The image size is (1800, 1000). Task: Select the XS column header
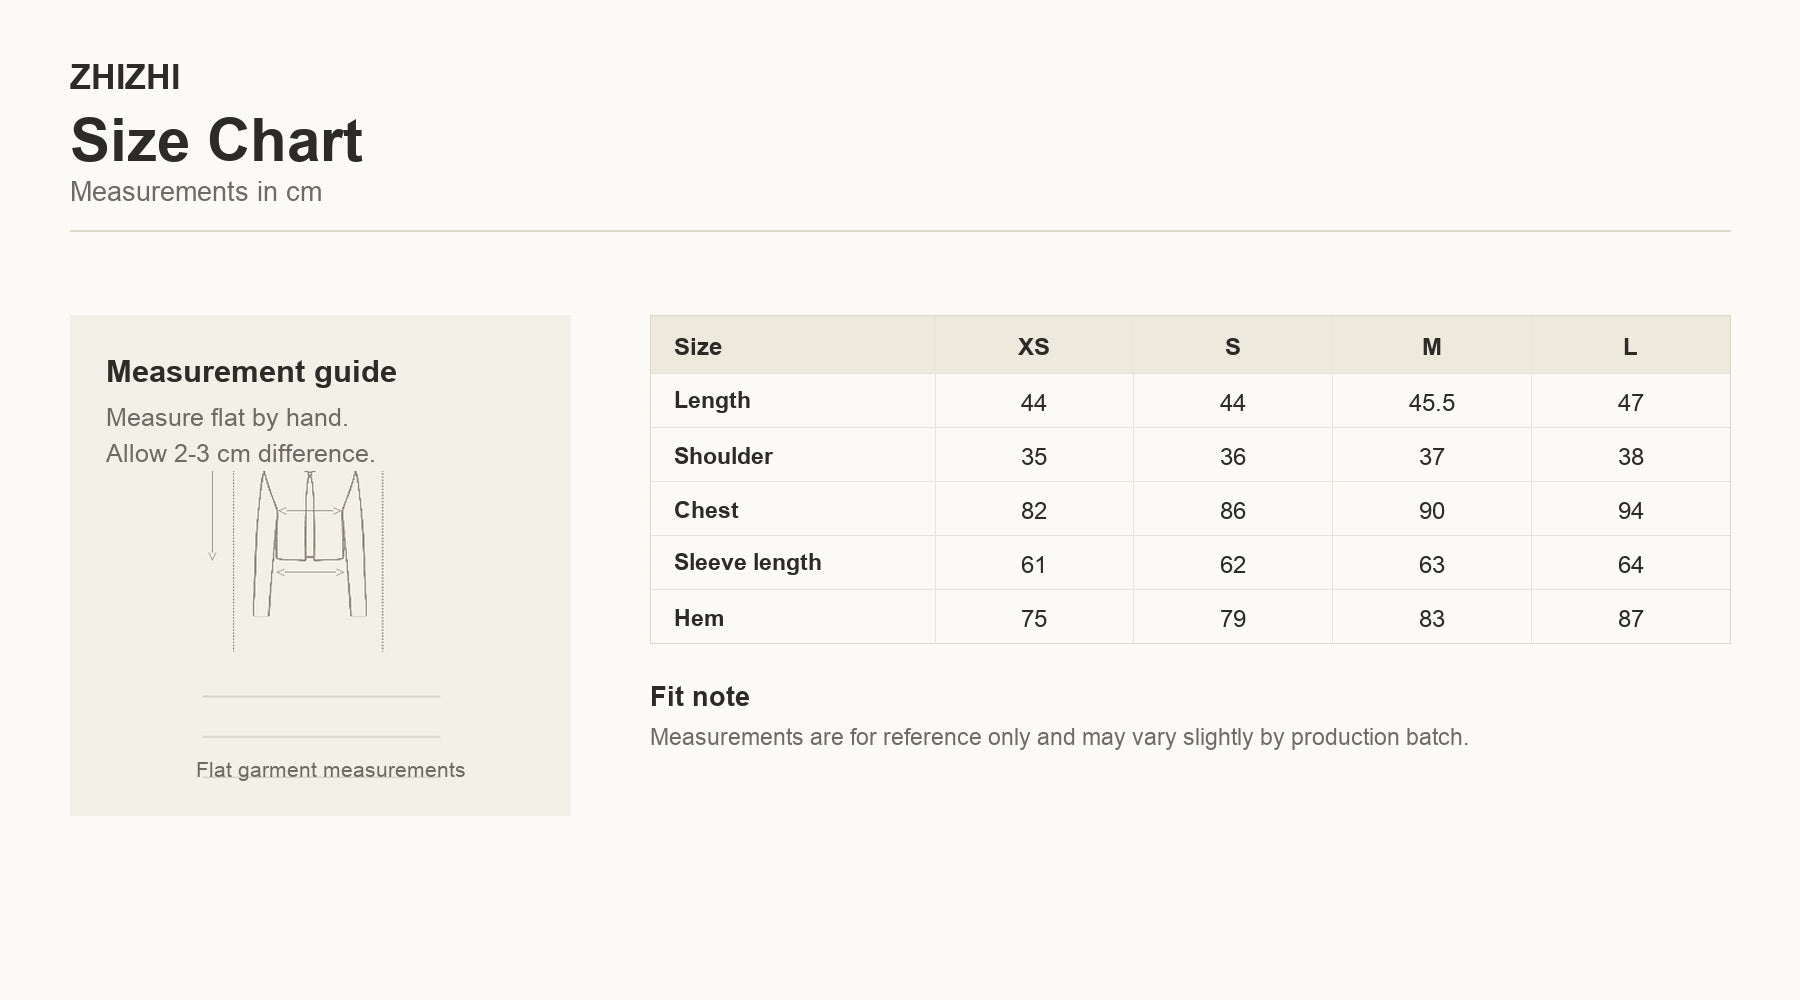coord(1033,346)
